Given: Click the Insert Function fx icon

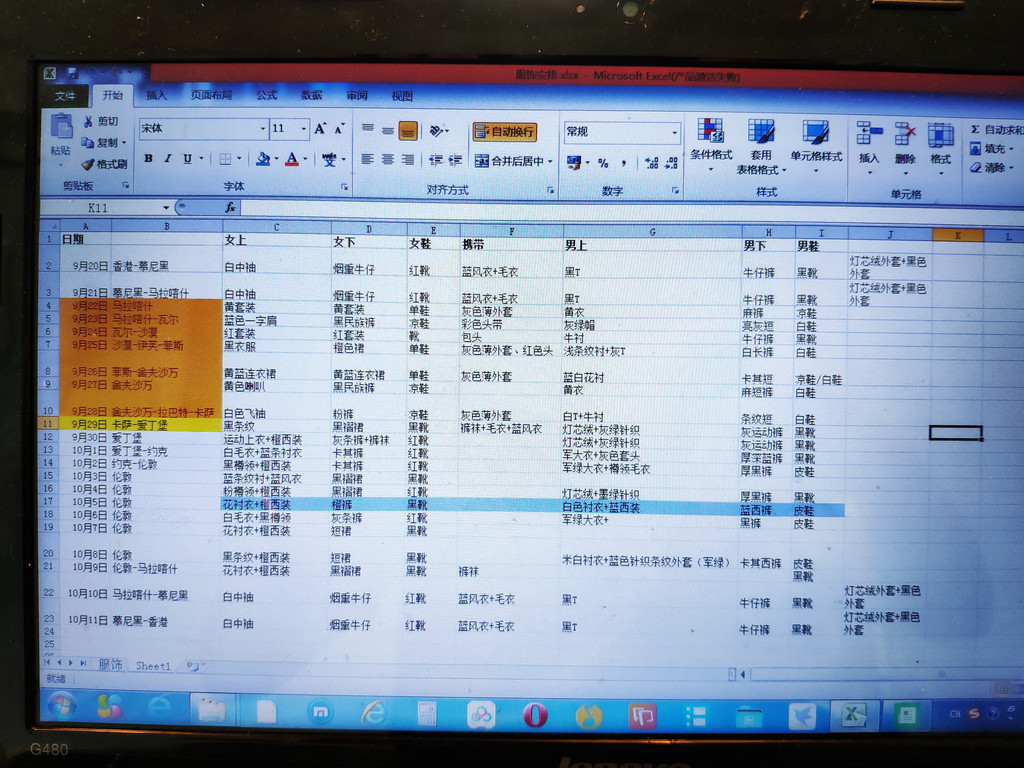Looking at the screenshot, I should [x=229, y=207].
